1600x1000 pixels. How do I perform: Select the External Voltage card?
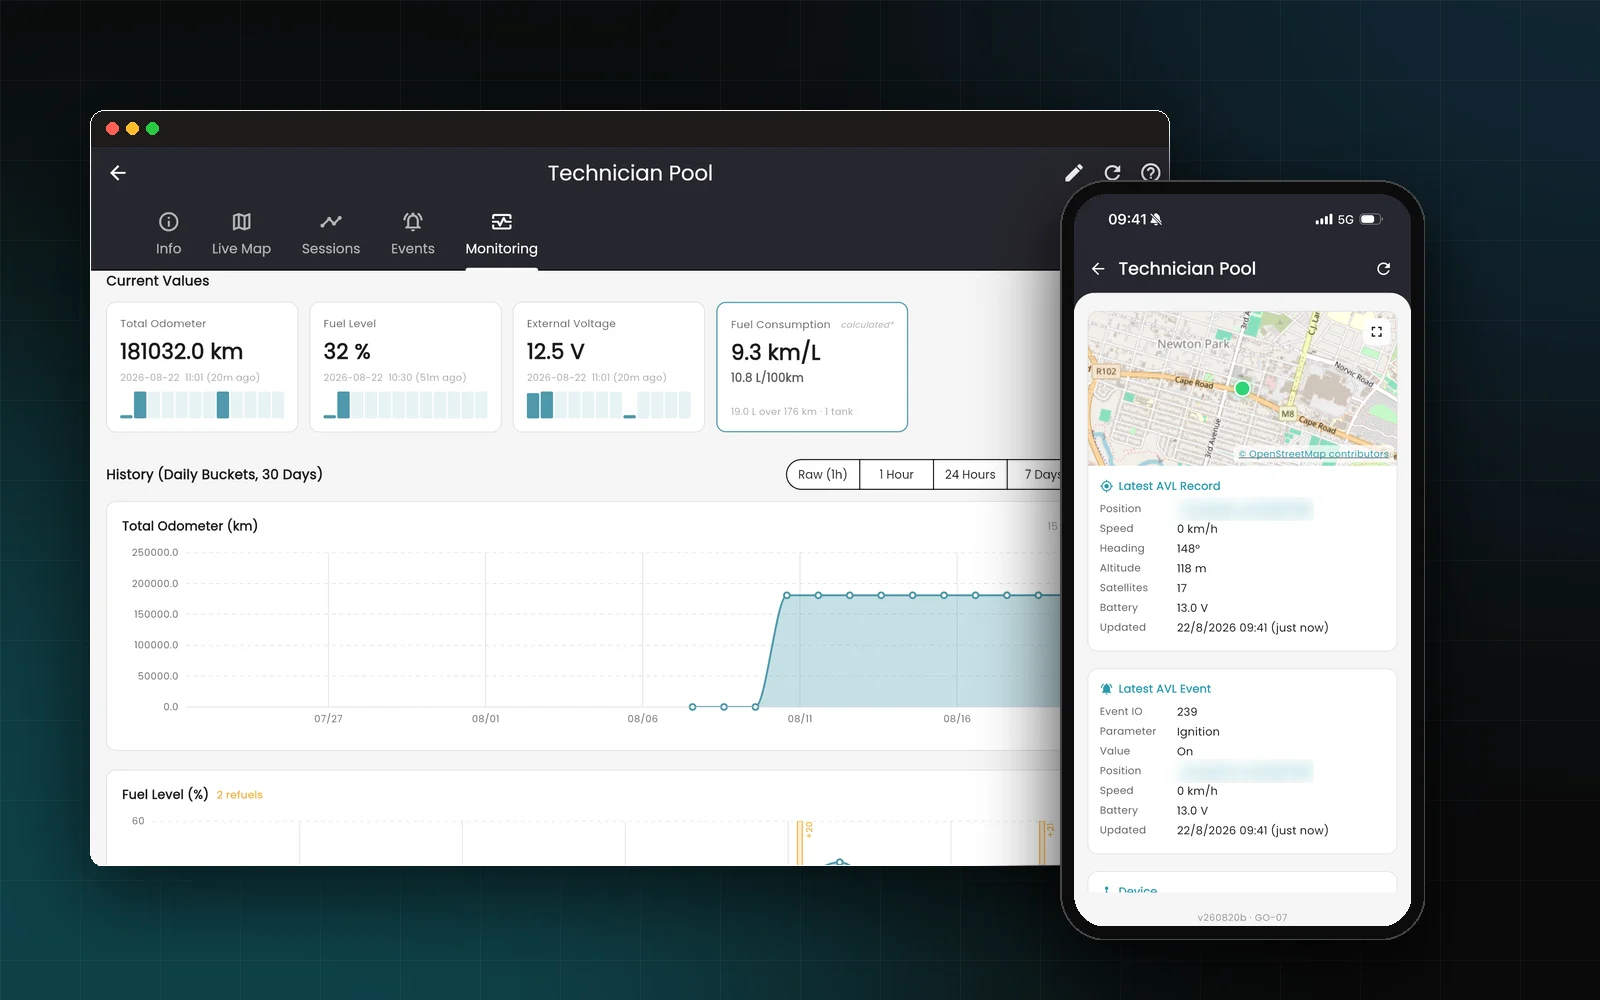tap(609, 367)
